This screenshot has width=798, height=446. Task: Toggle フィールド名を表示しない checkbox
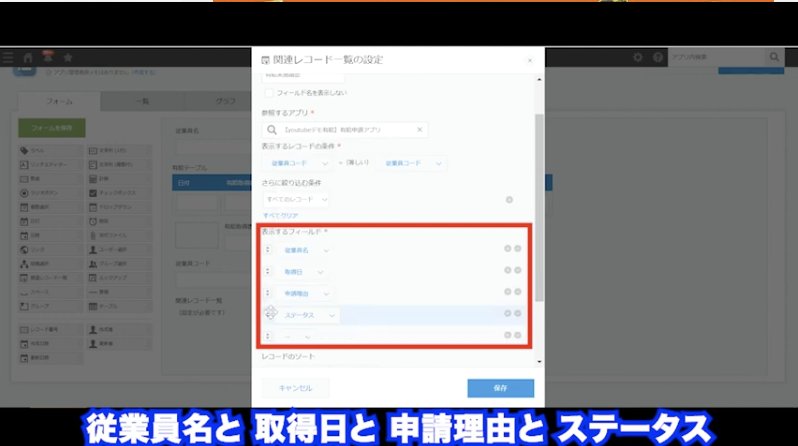[268, 93]
